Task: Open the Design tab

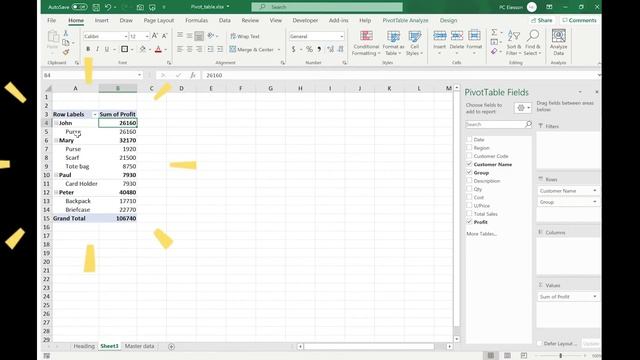Action: pos(448,20)
